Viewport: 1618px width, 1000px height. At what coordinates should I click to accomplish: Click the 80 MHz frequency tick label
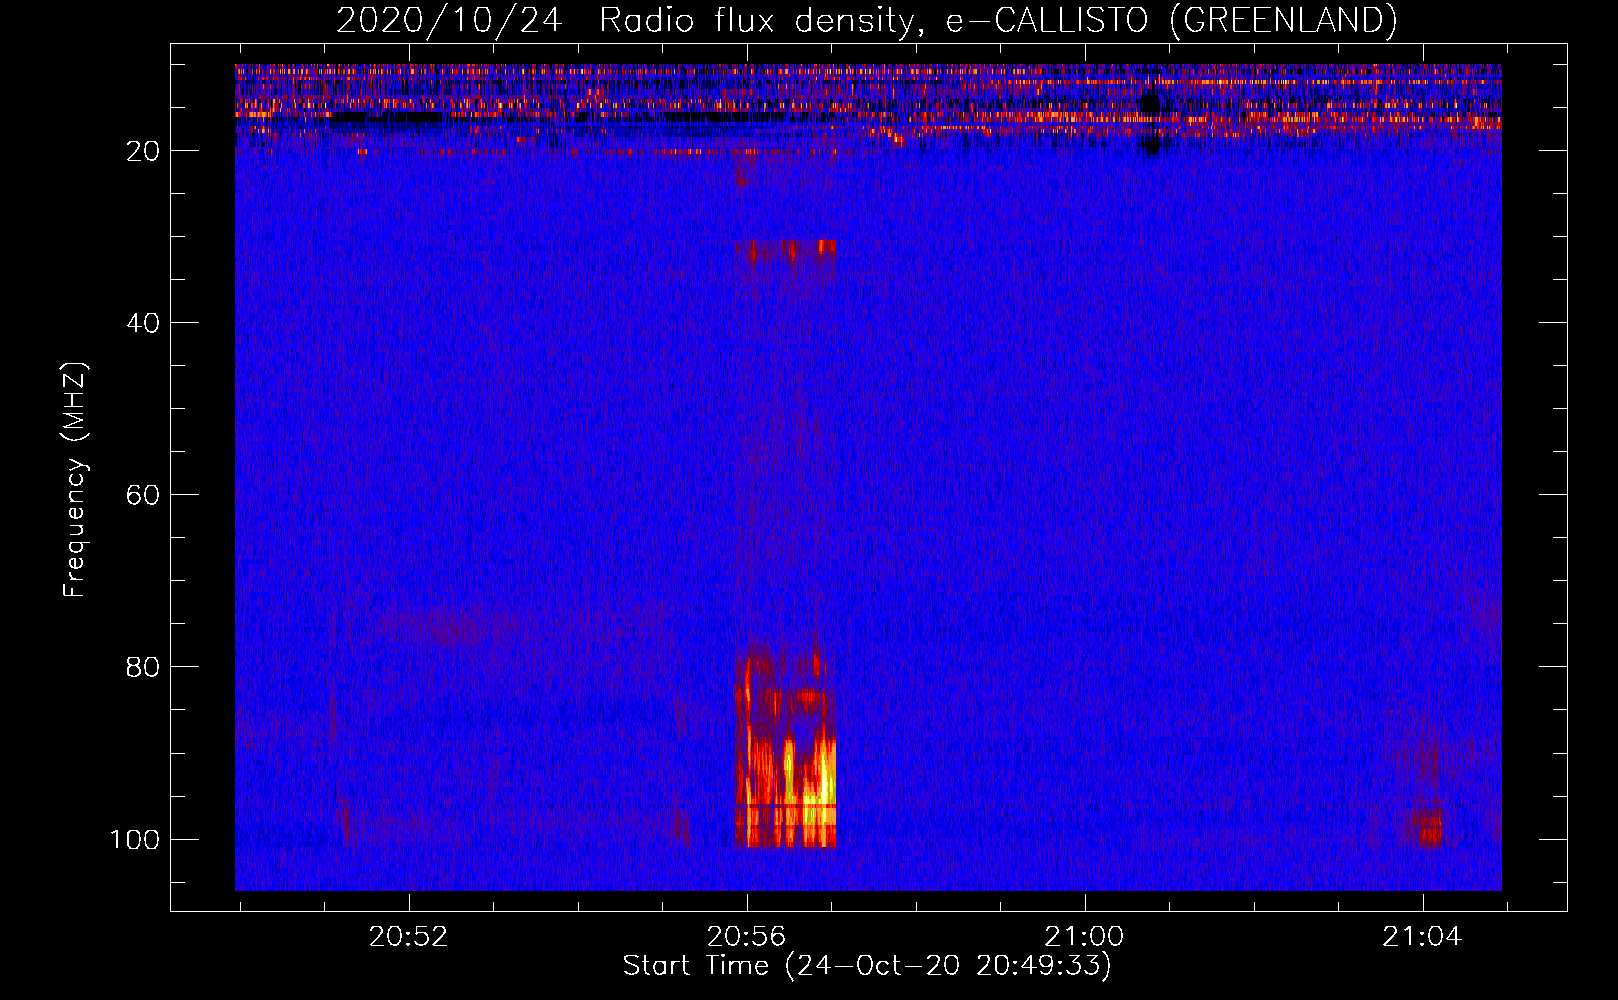pos(143,667)
